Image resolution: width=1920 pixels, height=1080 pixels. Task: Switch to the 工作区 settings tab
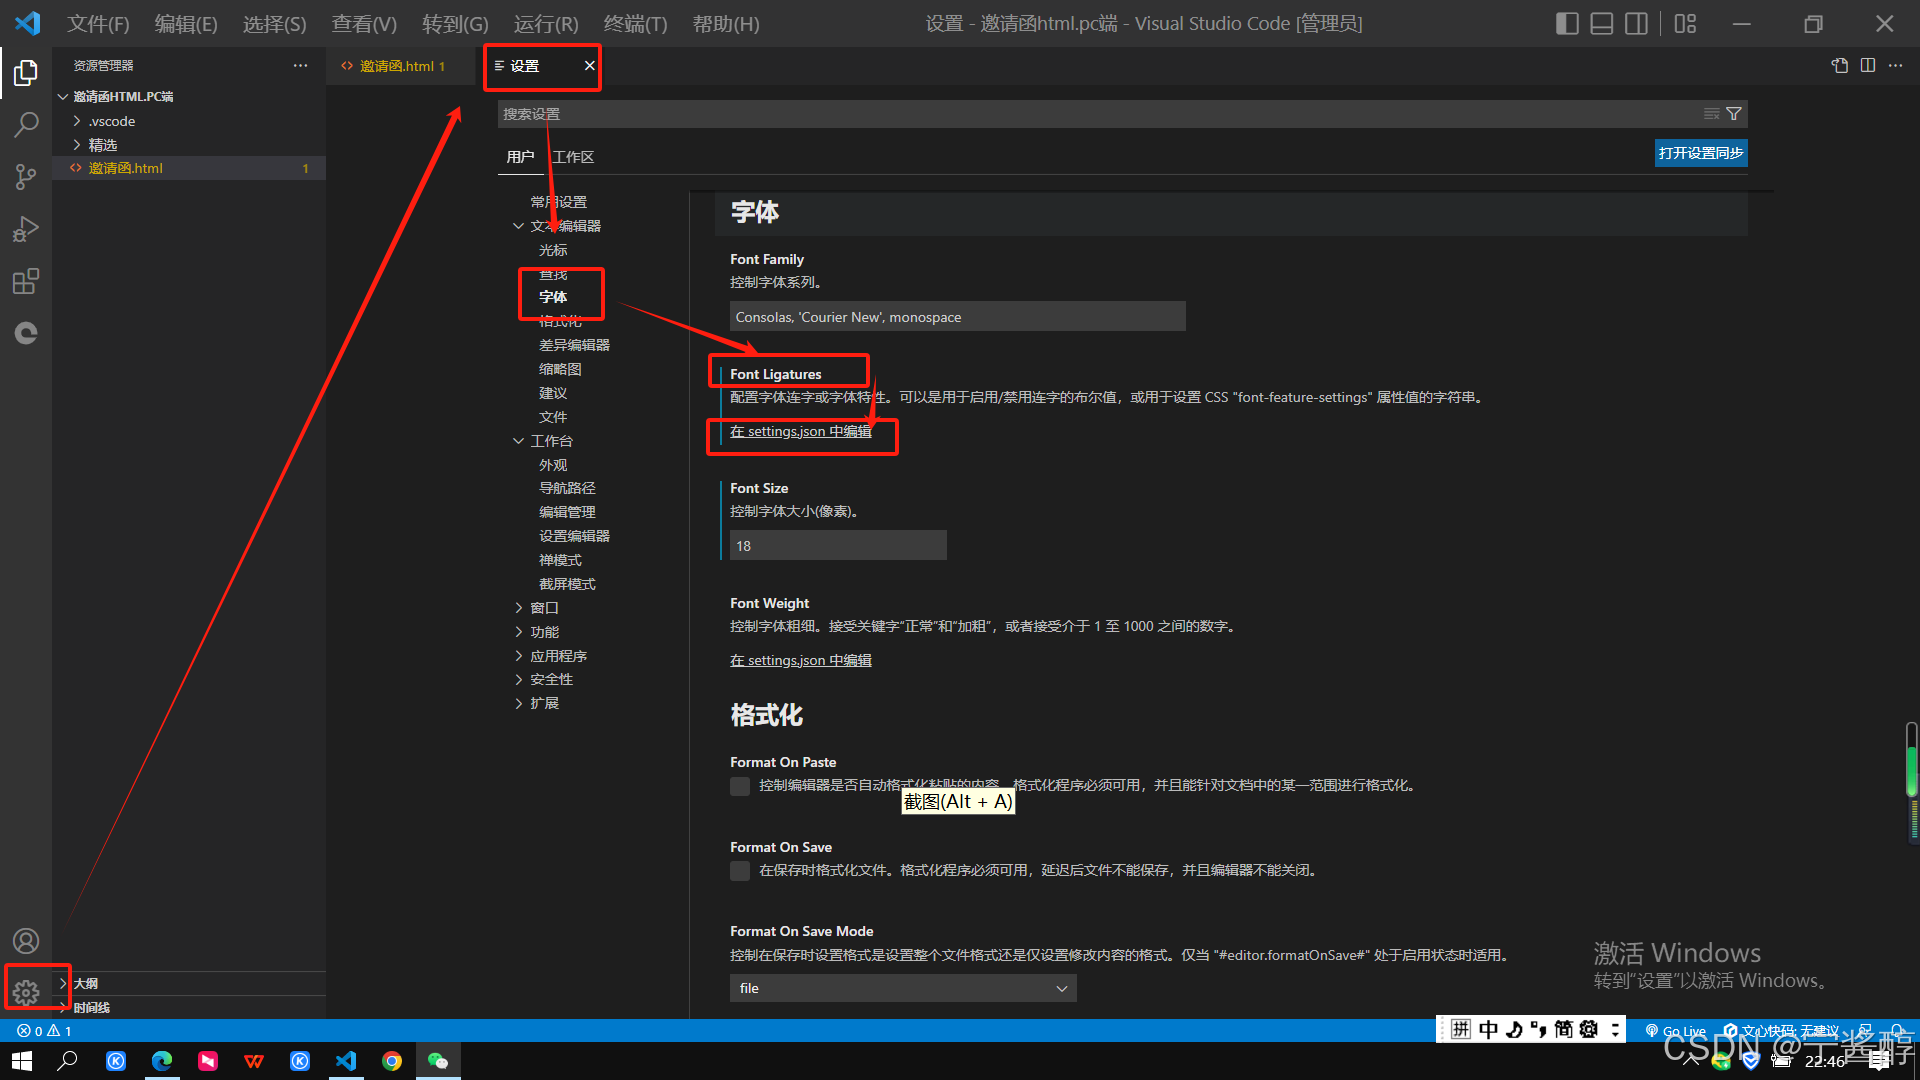(573, 157)
